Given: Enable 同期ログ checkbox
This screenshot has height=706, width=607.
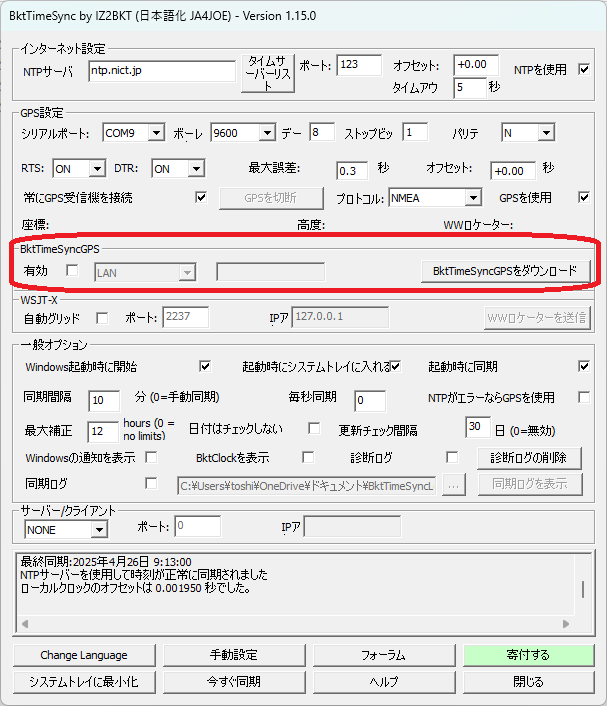Looking at the screenshot, I should (151, 483).
